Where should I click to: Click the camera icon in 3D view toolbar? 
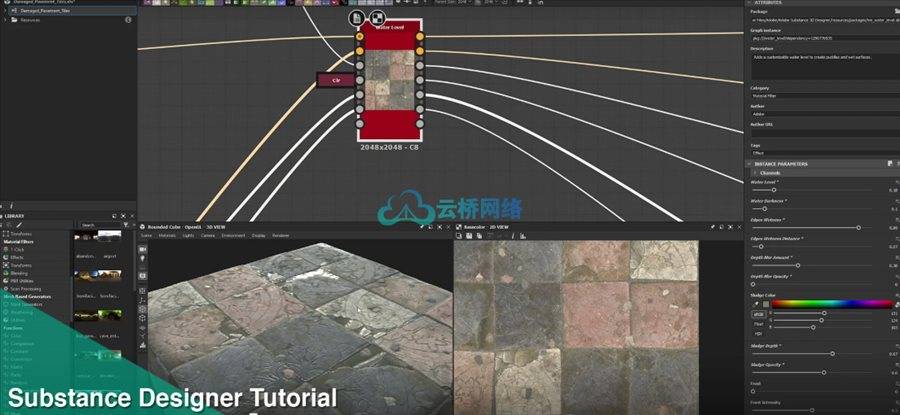coord(142,250)
